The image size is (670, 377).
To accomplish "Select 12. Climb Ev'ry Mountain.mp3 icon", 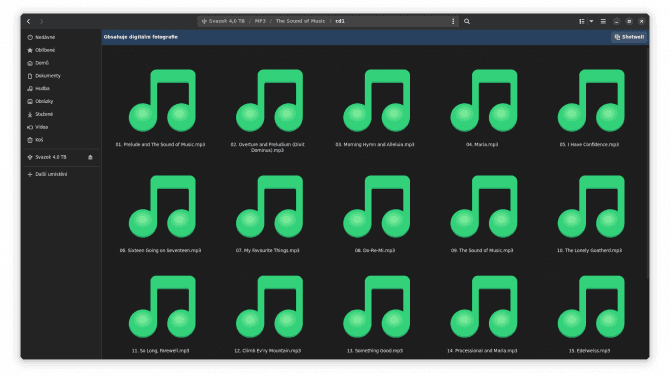I will 269,307.
